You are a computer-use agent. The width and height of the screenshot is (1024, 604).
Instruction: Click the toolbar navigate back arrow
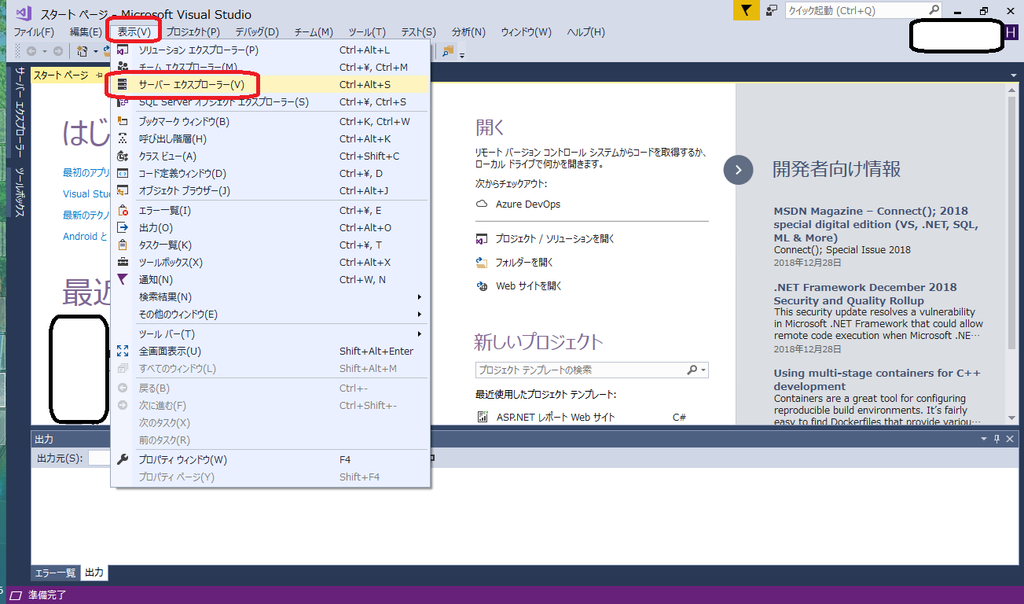(x=31, y=51)
